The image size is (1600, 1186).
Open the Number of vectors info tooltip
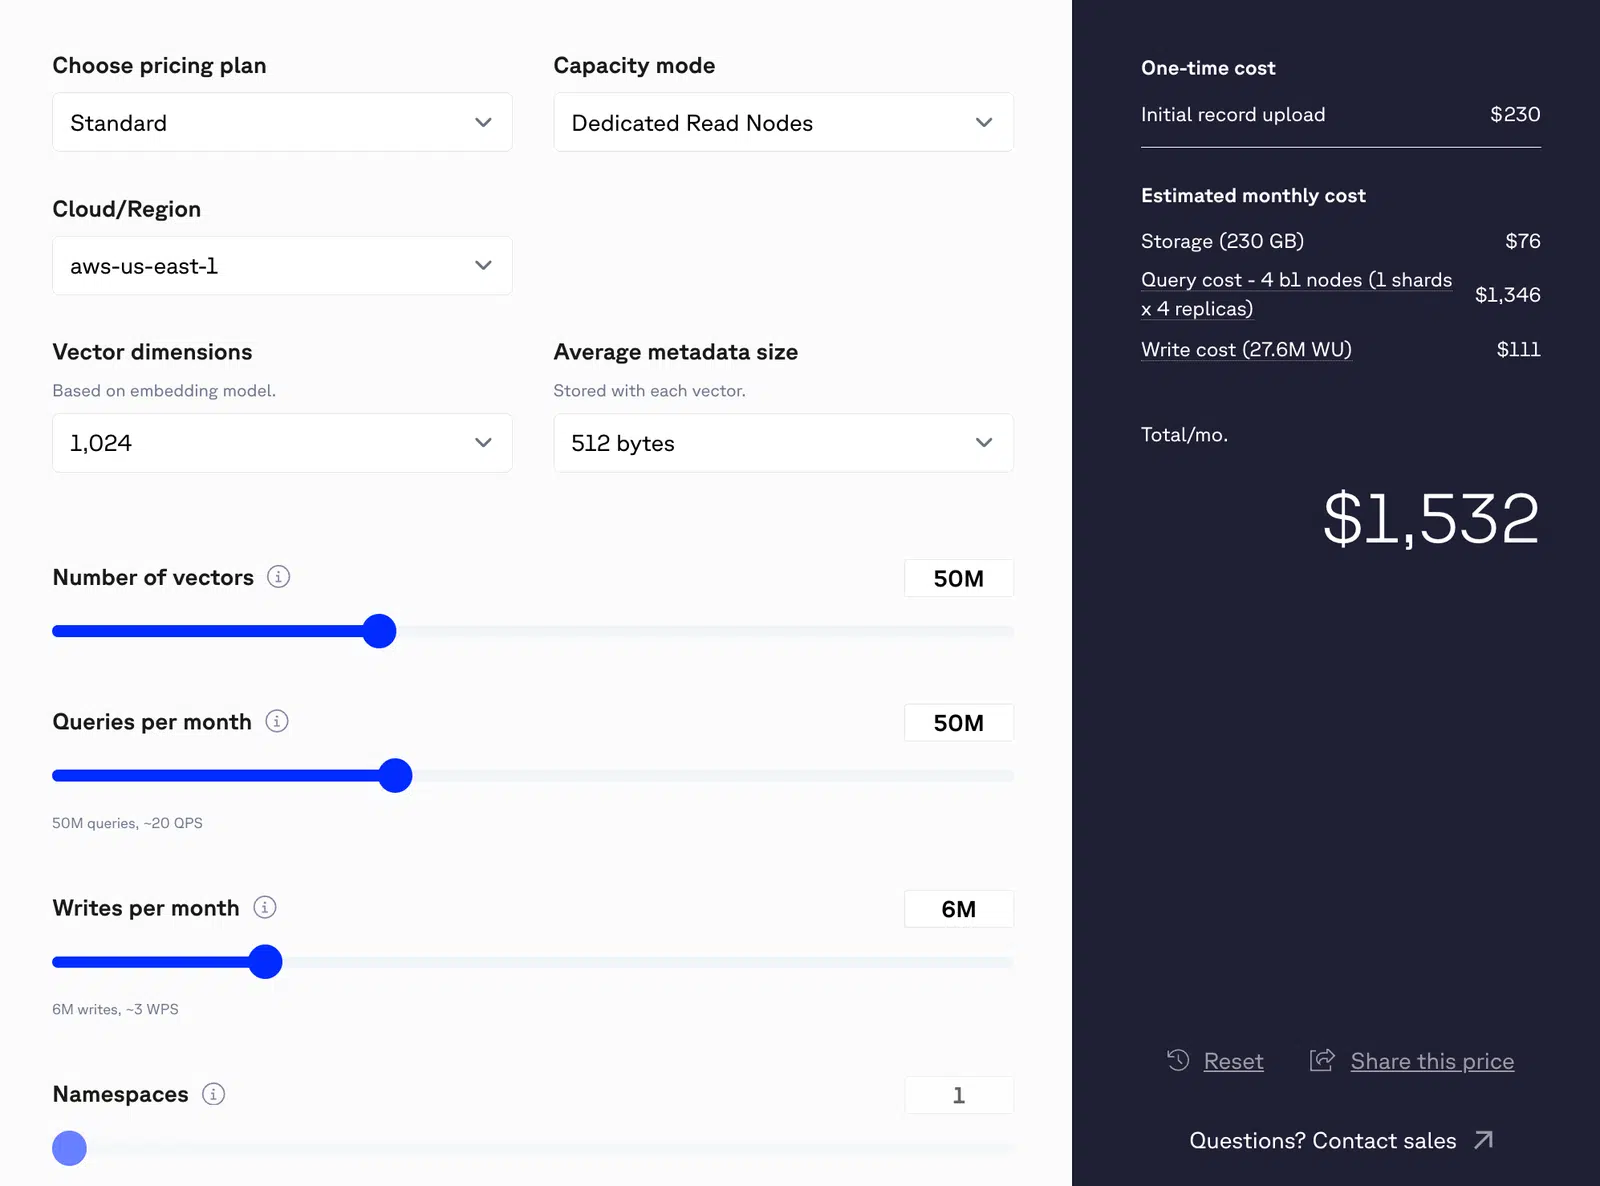pyautogui.click(x=280, y=576)
